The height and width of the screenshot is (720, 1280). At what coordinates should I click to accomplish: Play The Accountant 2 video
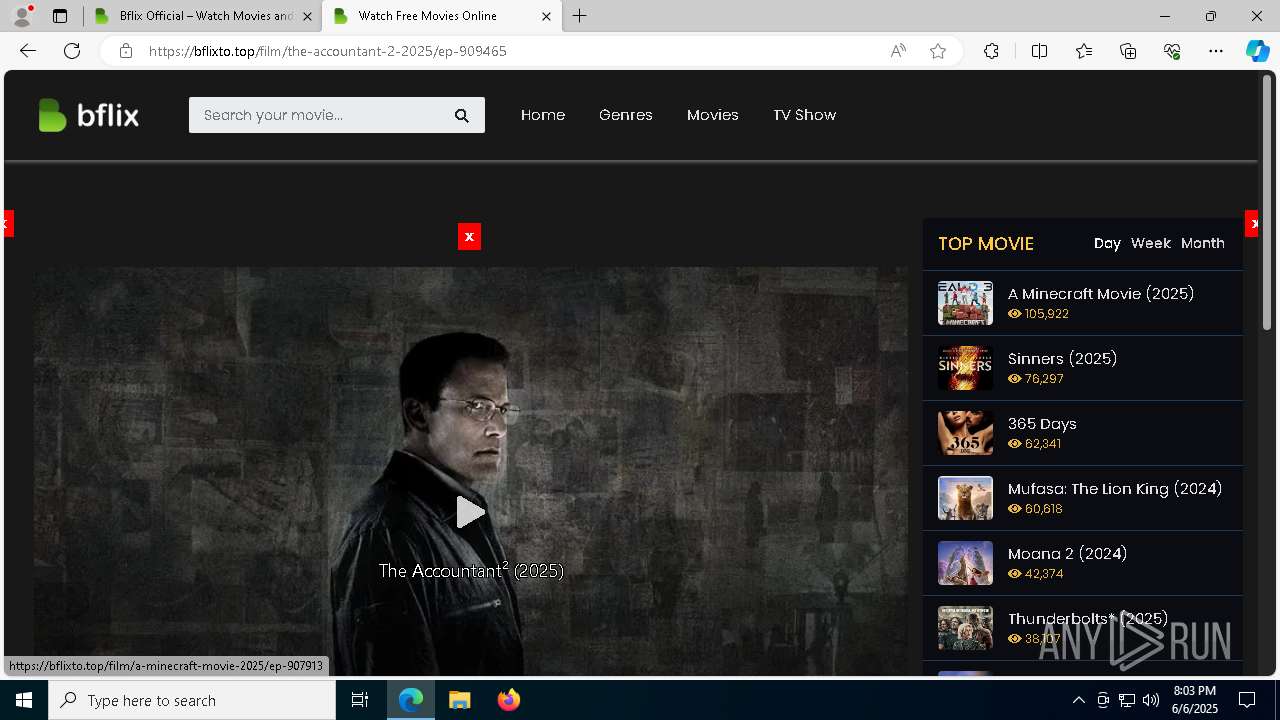click(x=470, y=512)
